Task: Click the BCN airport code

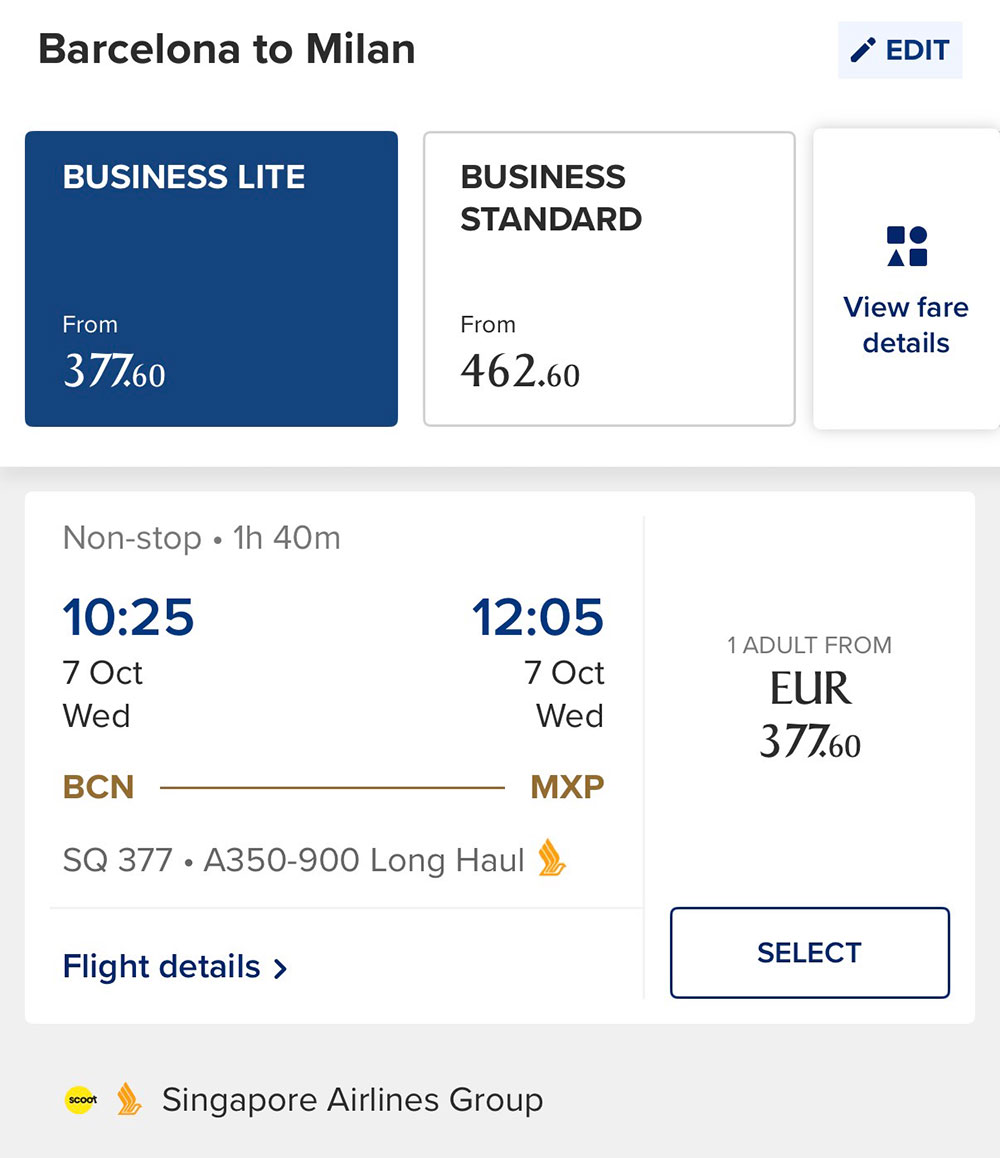Action: (98, 787)
